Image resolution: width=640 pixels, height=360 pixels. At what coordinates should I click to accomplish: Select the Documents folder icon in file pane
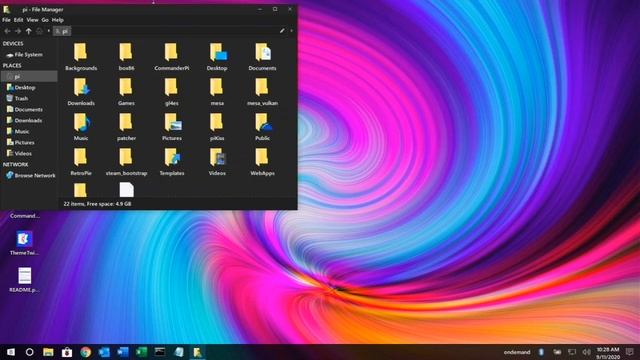(262, 52)
